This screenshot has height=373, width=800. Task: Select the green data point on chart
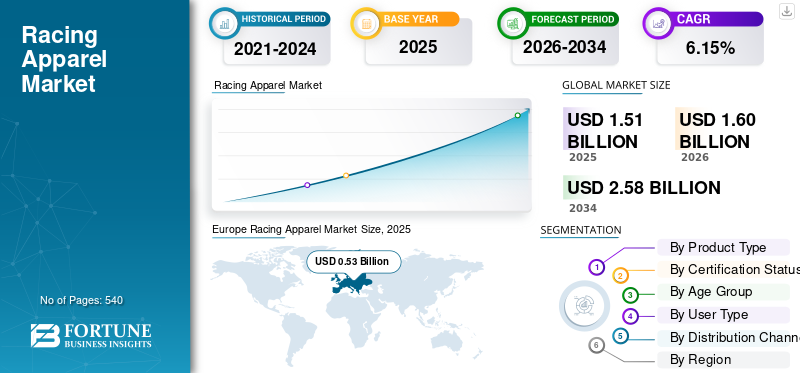point(517,115)
